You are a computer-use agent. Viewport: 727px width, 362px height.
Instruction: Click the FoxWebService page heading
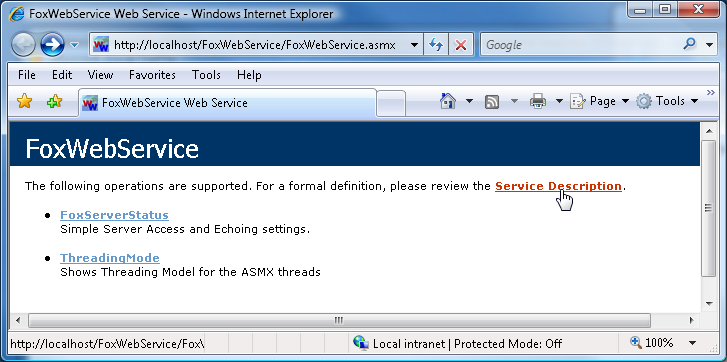(x=112, y=149)
